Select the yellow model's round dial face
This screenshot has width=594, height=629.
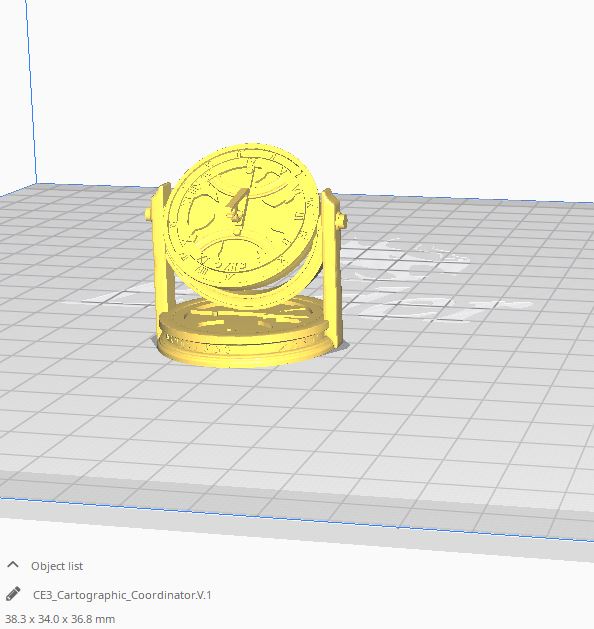241,213
